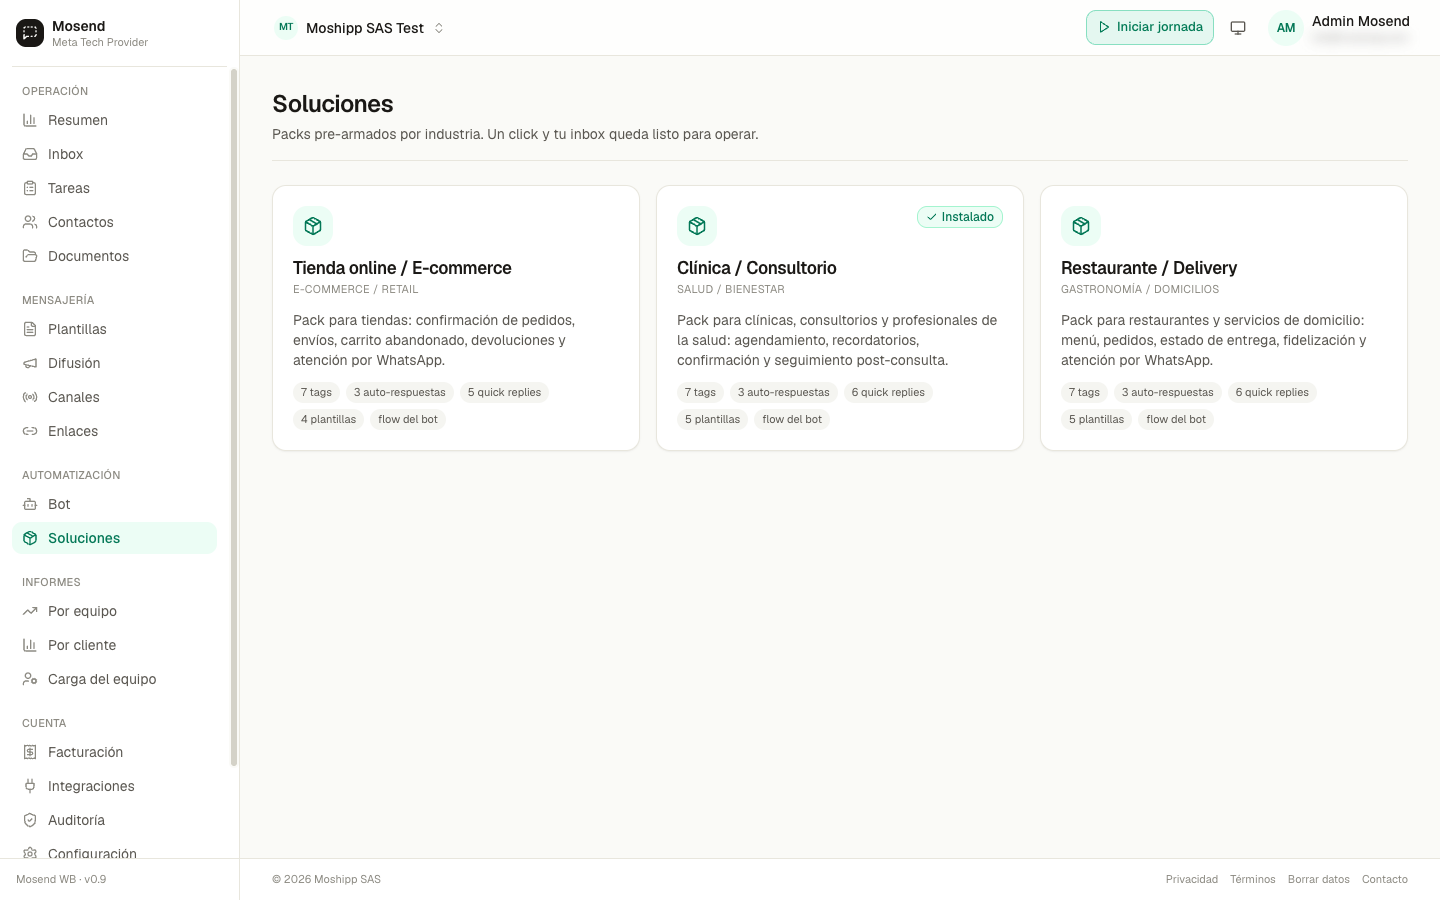This screenshot has height=900, width=1440.
Task: Expand the Moshipp SAS Test workspace selector
Action: coord(360,28)
